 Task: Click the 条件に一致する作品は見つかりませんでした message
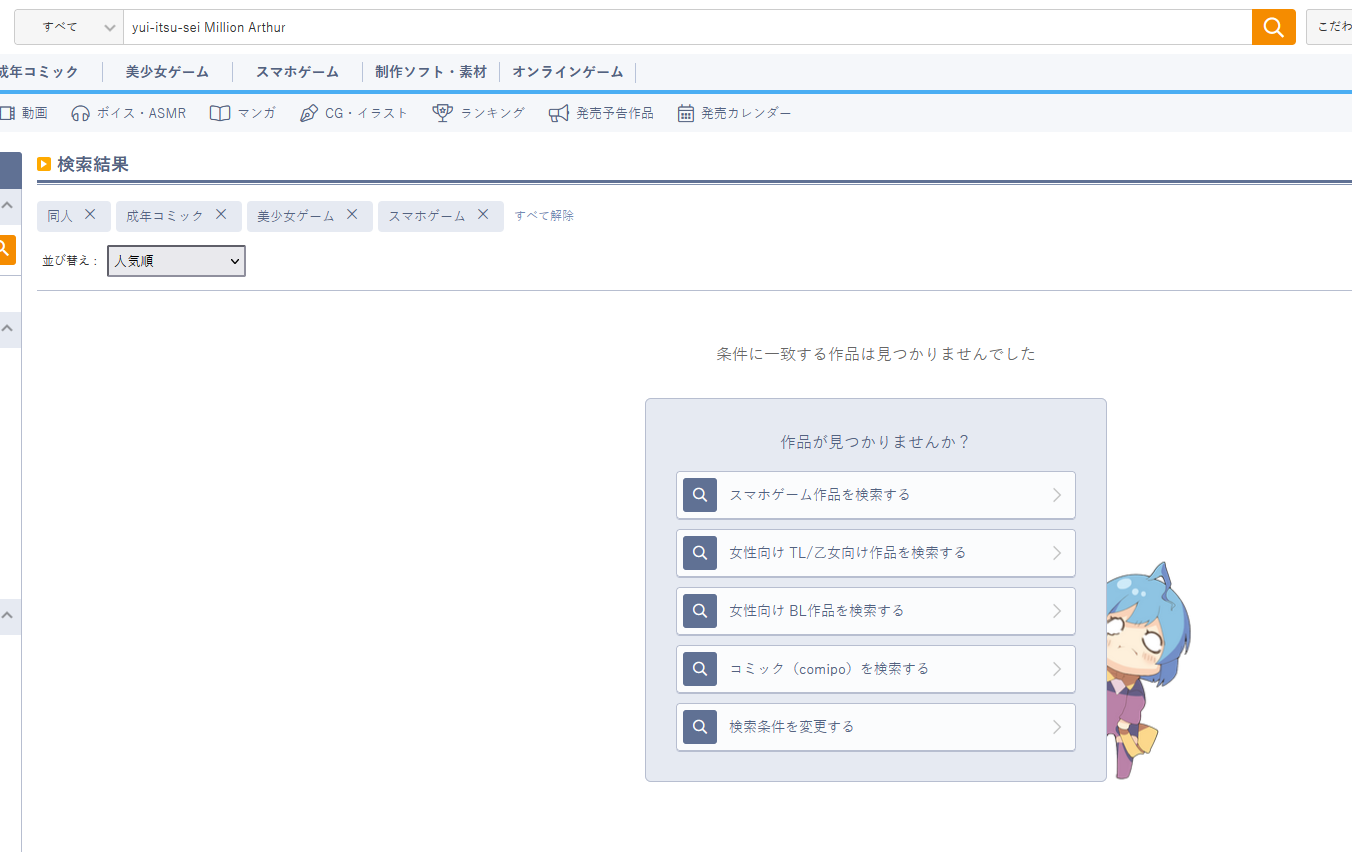click(876, 354)
